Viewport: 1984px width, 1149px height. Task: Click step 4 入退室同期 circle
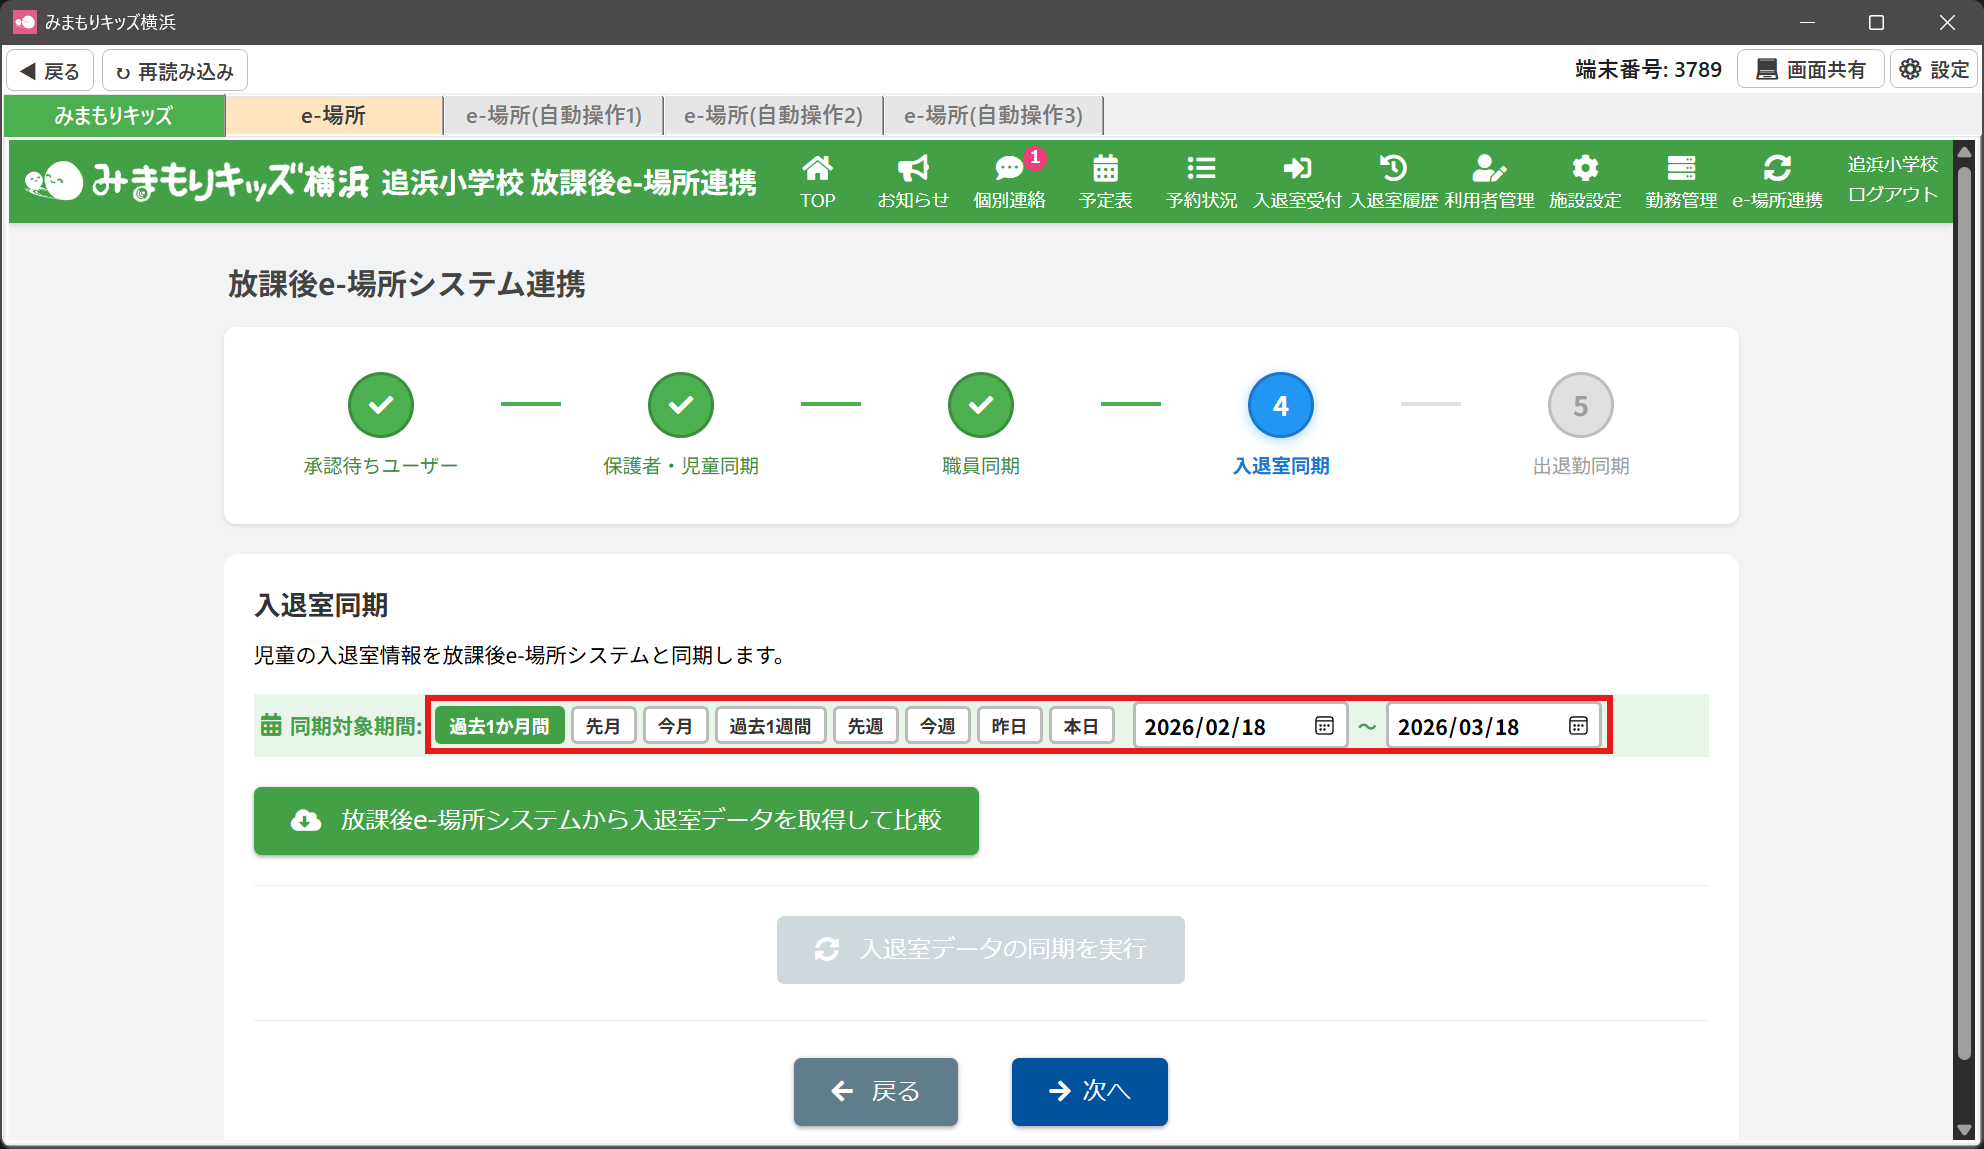tap(1280, 405)
